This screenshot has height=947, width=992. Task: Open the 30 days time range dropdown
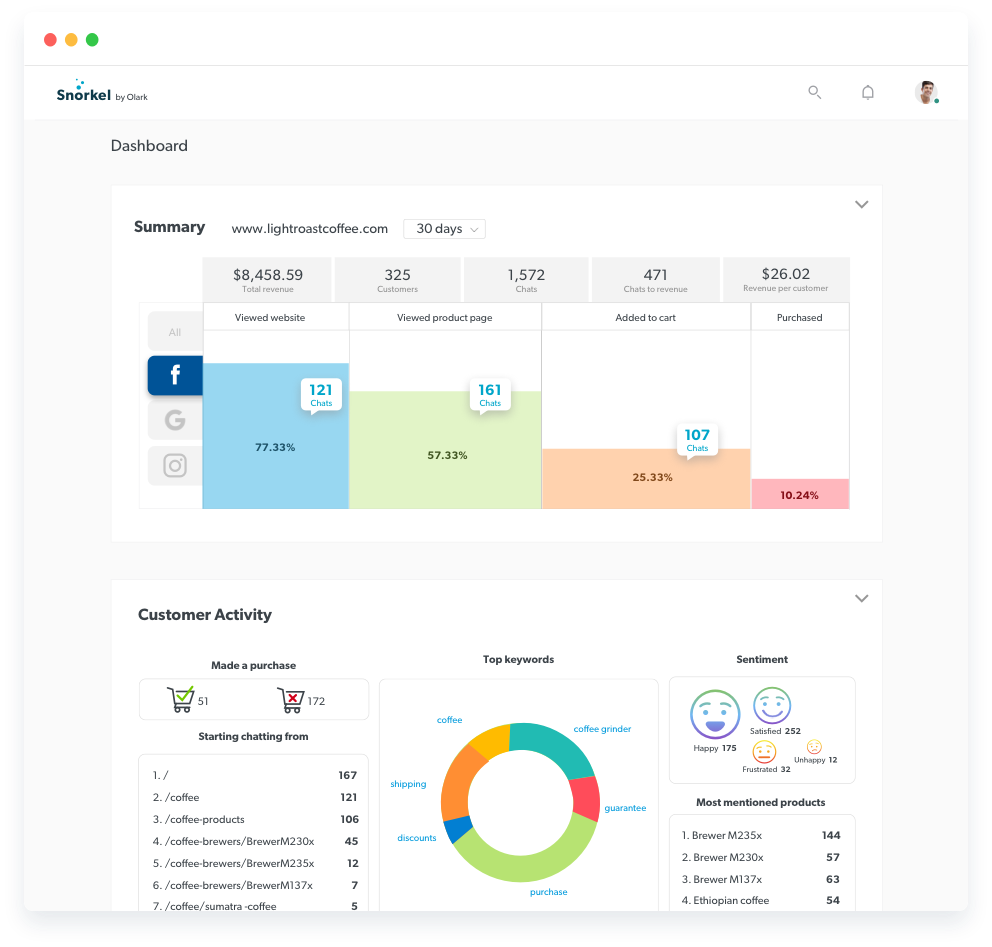(443, 228)
